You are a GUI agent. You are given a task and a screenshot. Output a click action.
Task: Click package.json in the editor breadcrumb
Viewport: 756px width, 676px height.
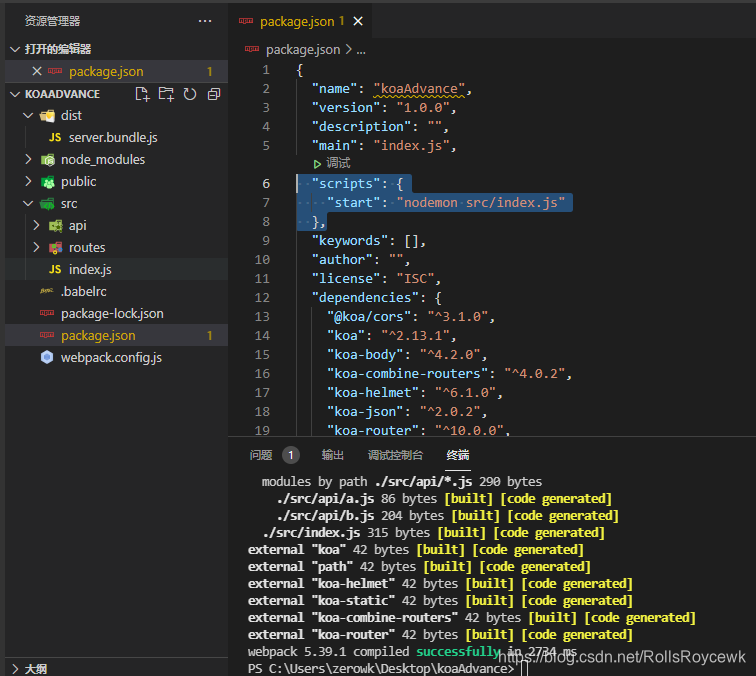(303, 50)
